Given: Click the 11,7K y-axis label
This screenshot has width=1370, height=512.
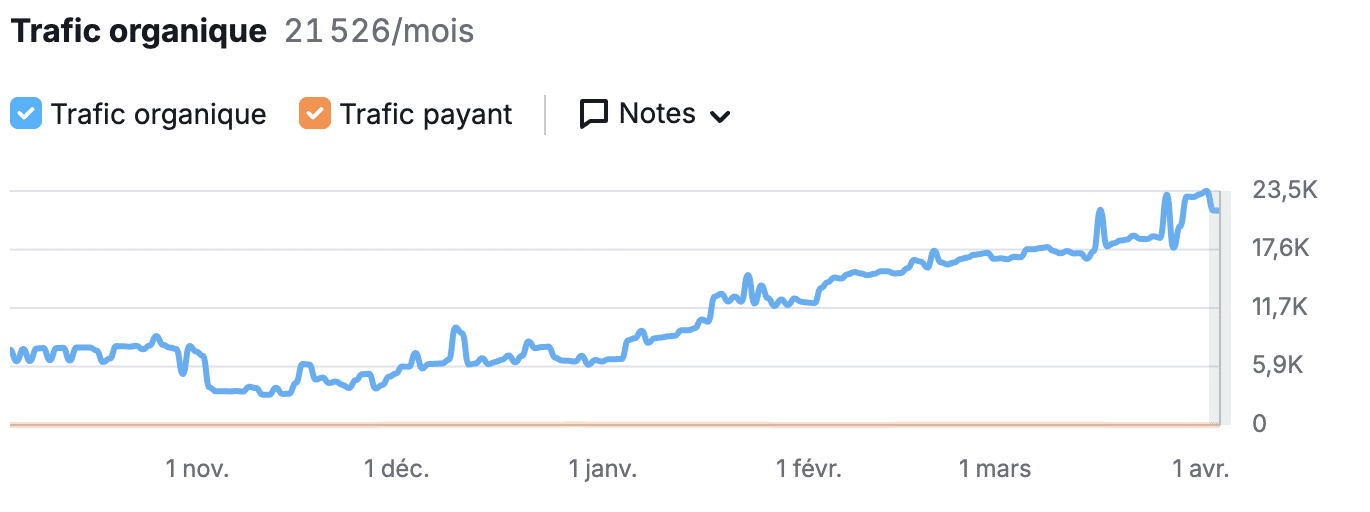Looking at the screenshot, I should tap(1282, 307).
